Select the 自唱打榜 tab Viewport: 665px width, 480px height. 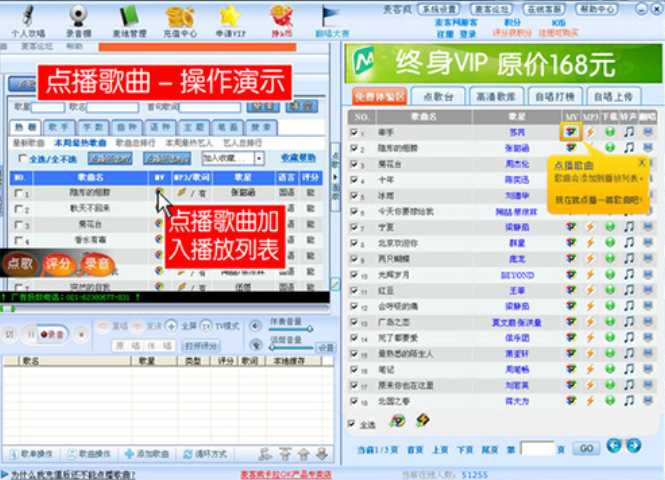pyautogui.click(x=556, y=97)
